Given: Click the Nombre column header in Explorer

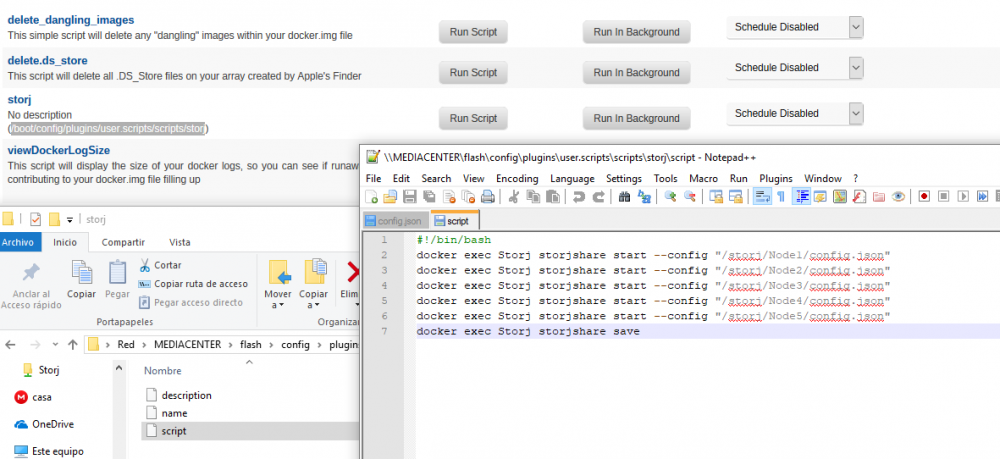Looking at the screenshot, I should (163, 370).
